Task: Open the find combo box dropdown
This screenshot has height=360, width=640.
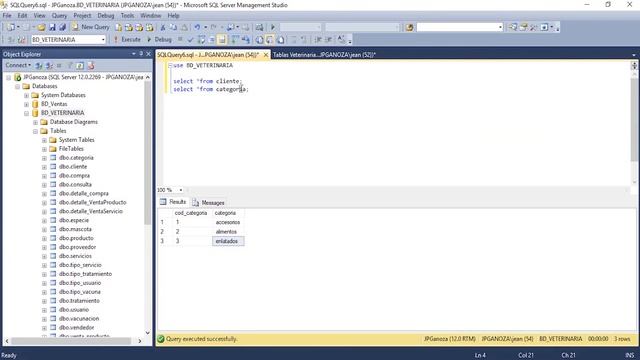Action: (500, 27)
